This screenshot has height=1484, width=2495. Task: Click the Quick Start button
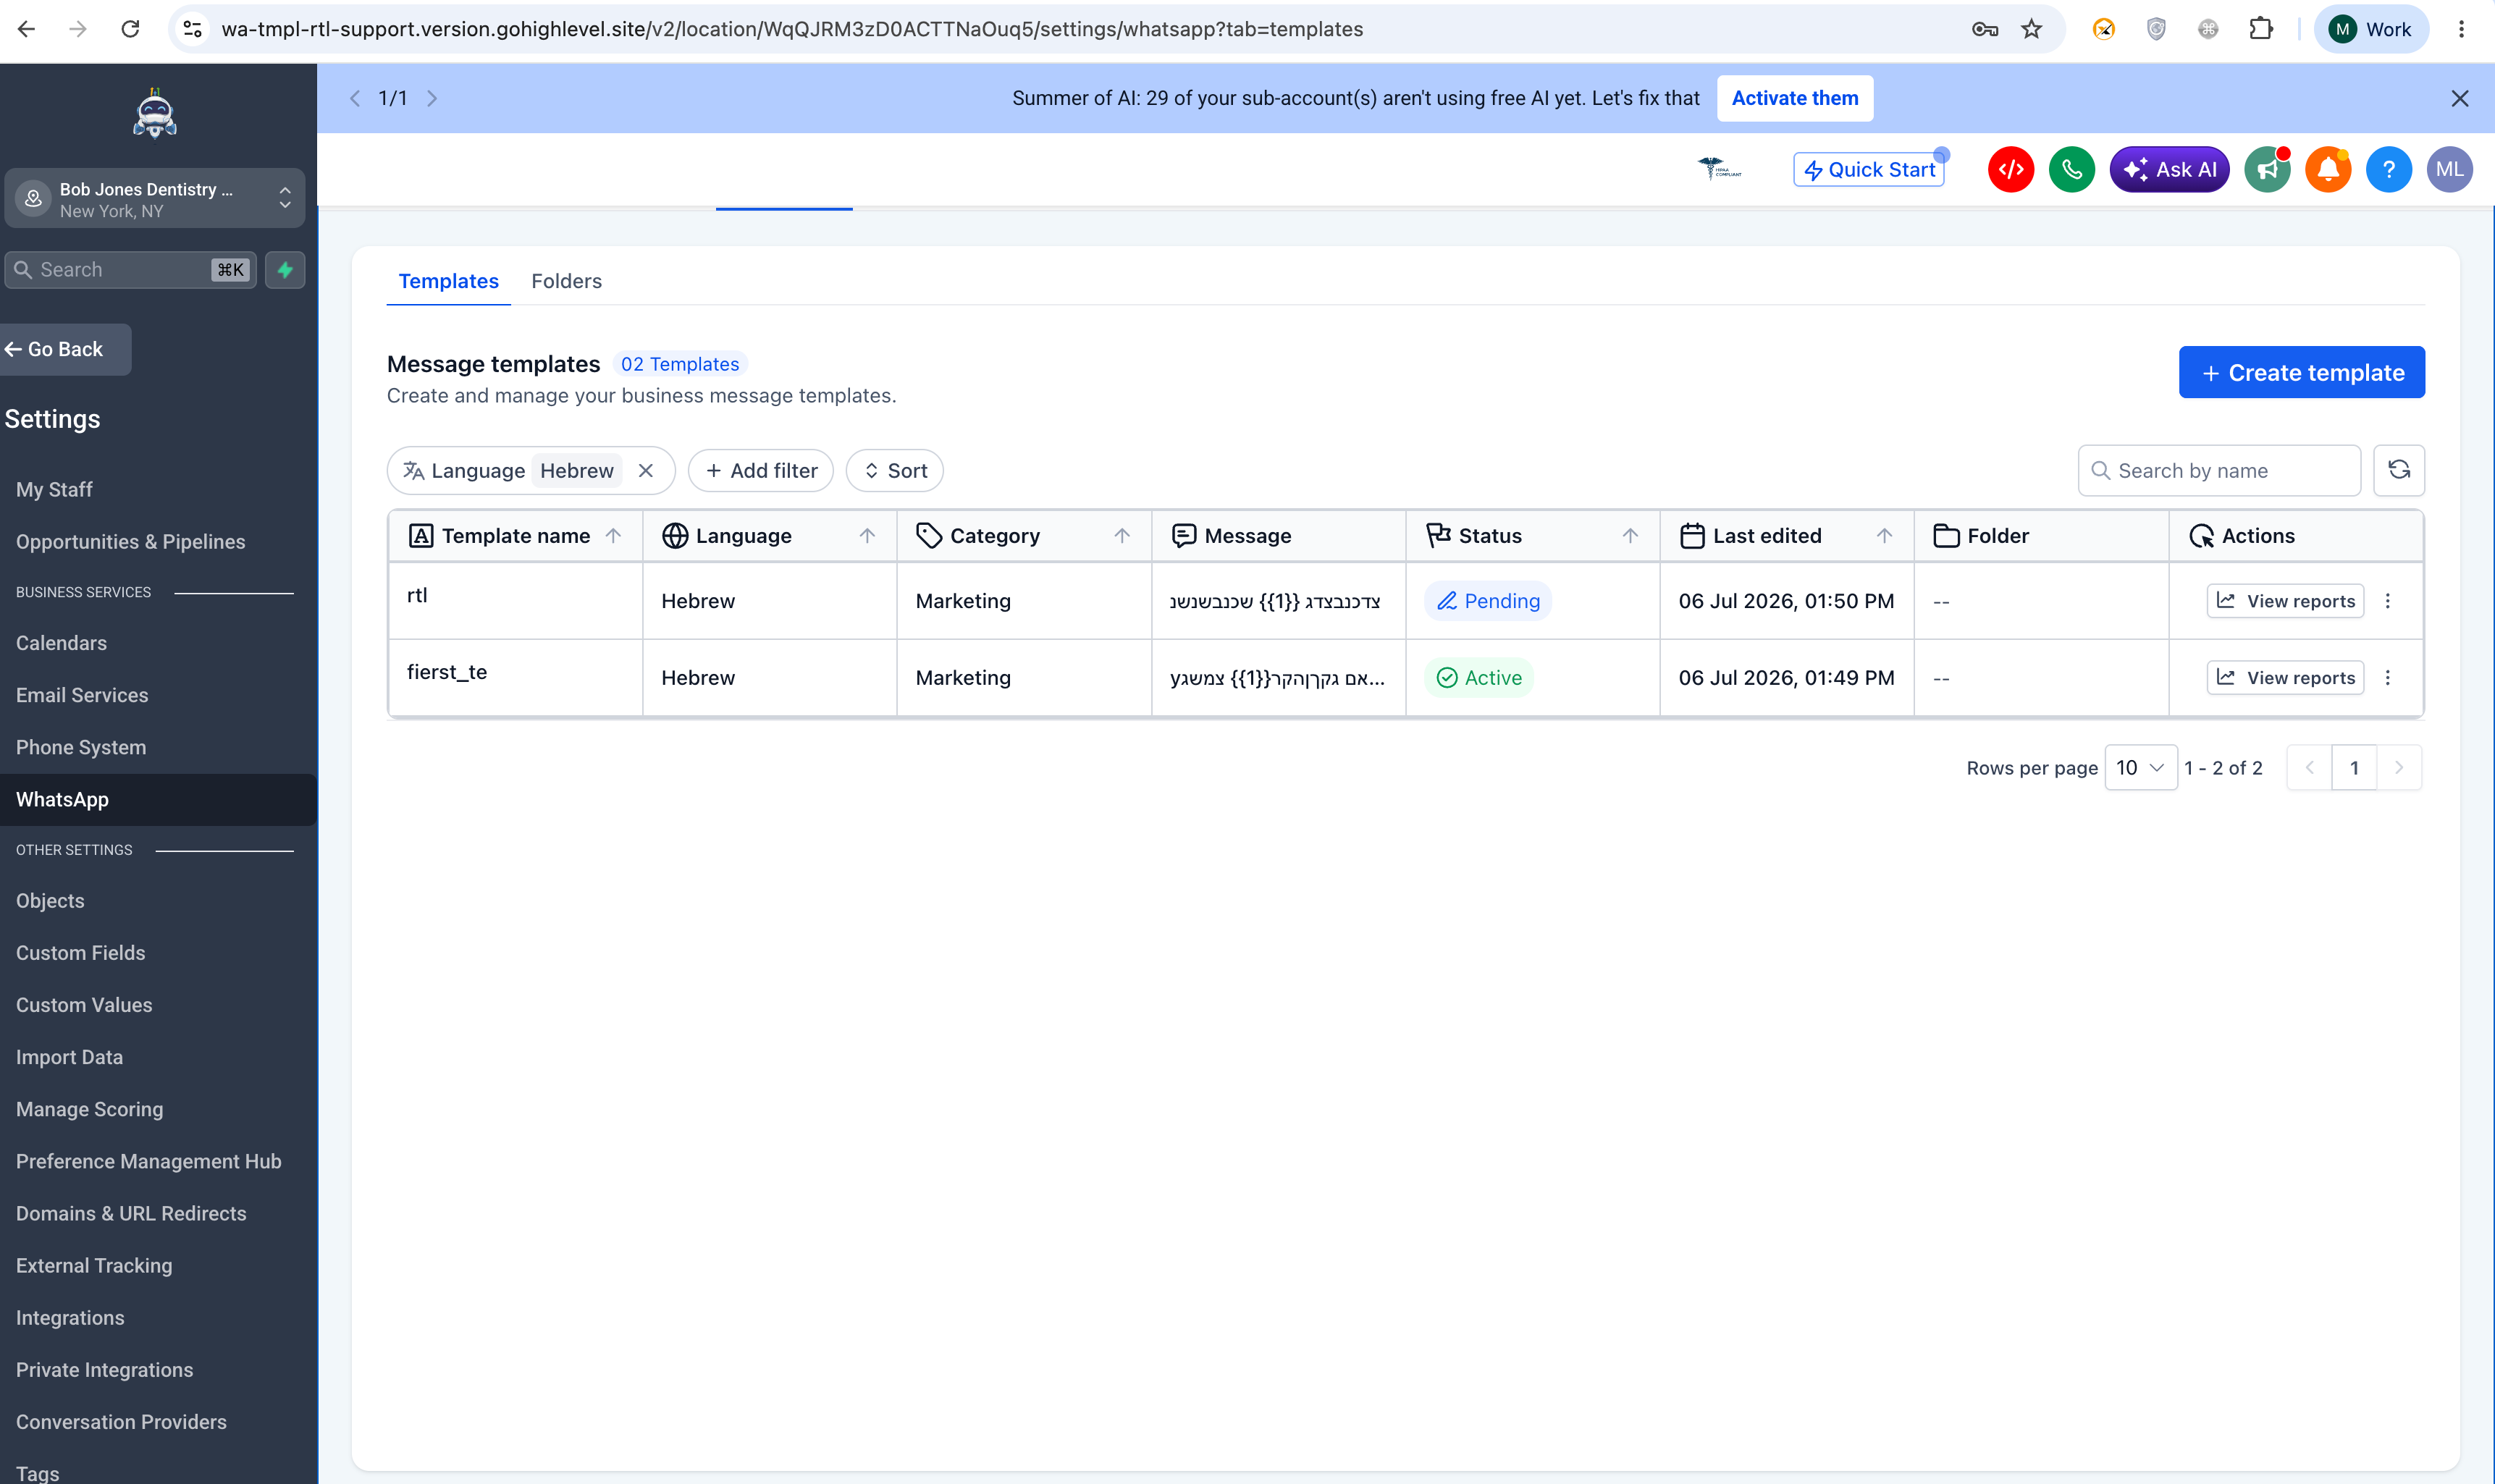tap(1868, 169)
